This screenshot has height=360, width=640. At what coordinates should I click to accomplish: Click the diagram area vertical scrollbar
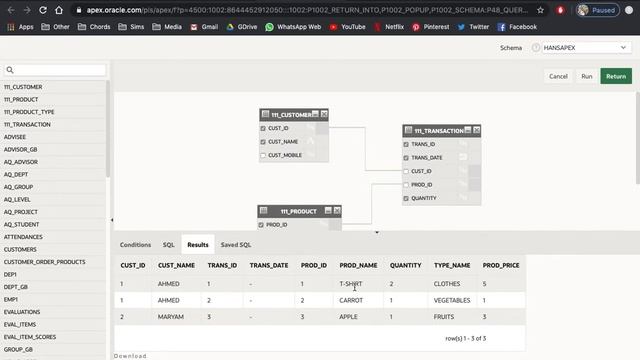click(x=638, y=138)
